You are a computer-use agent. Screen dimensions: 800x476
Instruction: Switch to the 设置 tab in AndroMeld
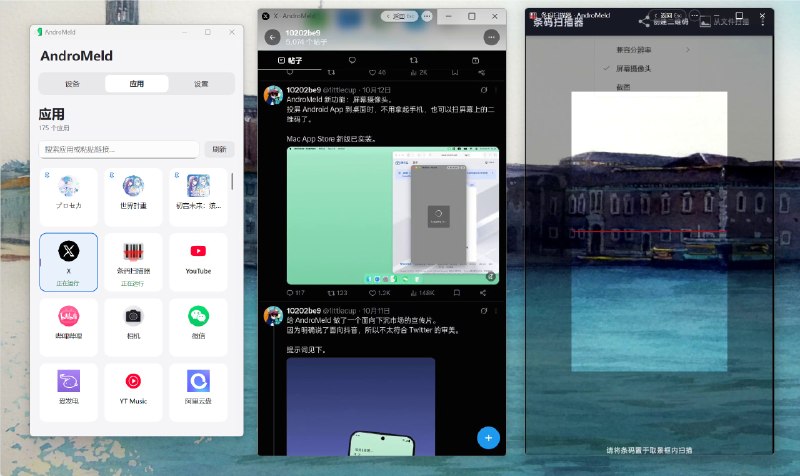201,84
